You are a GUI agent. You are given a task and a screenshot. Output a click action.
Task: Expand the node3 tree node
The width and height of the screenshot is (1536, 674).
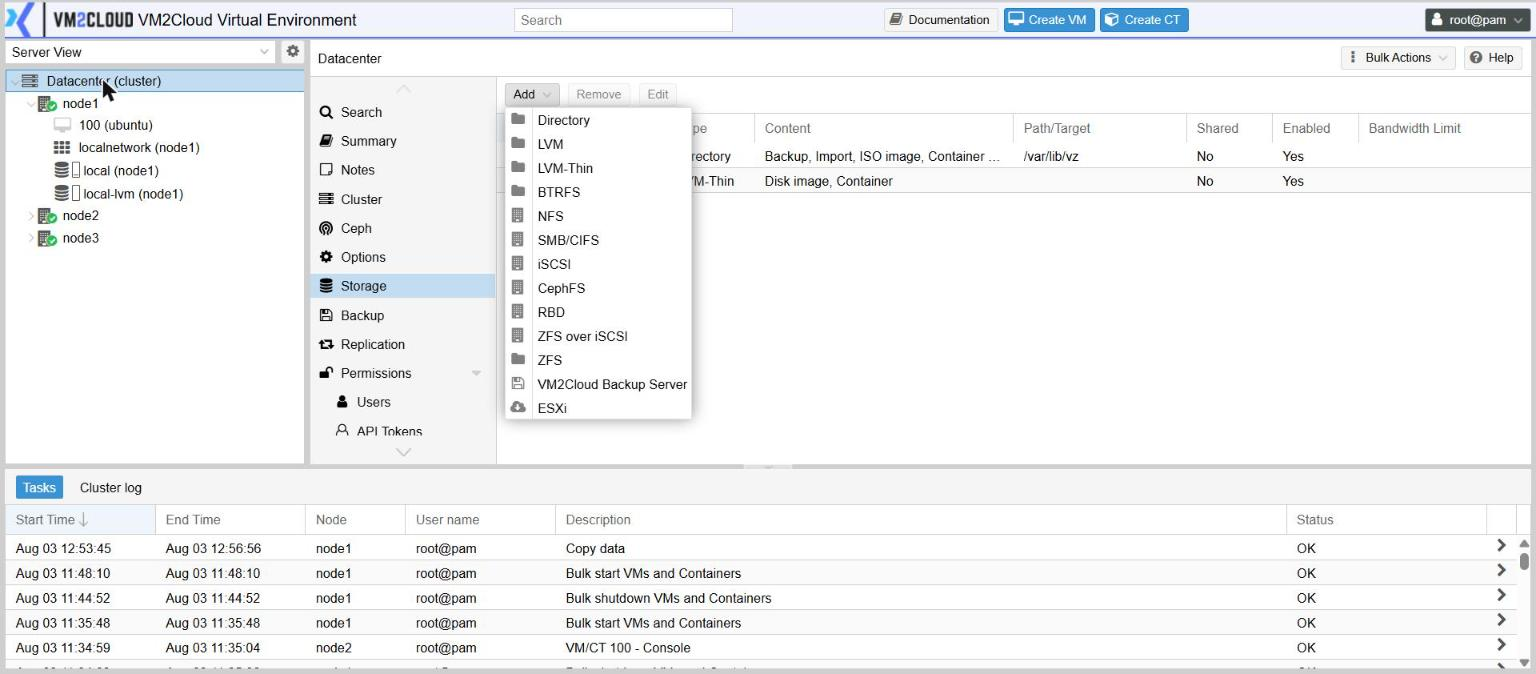31,239
